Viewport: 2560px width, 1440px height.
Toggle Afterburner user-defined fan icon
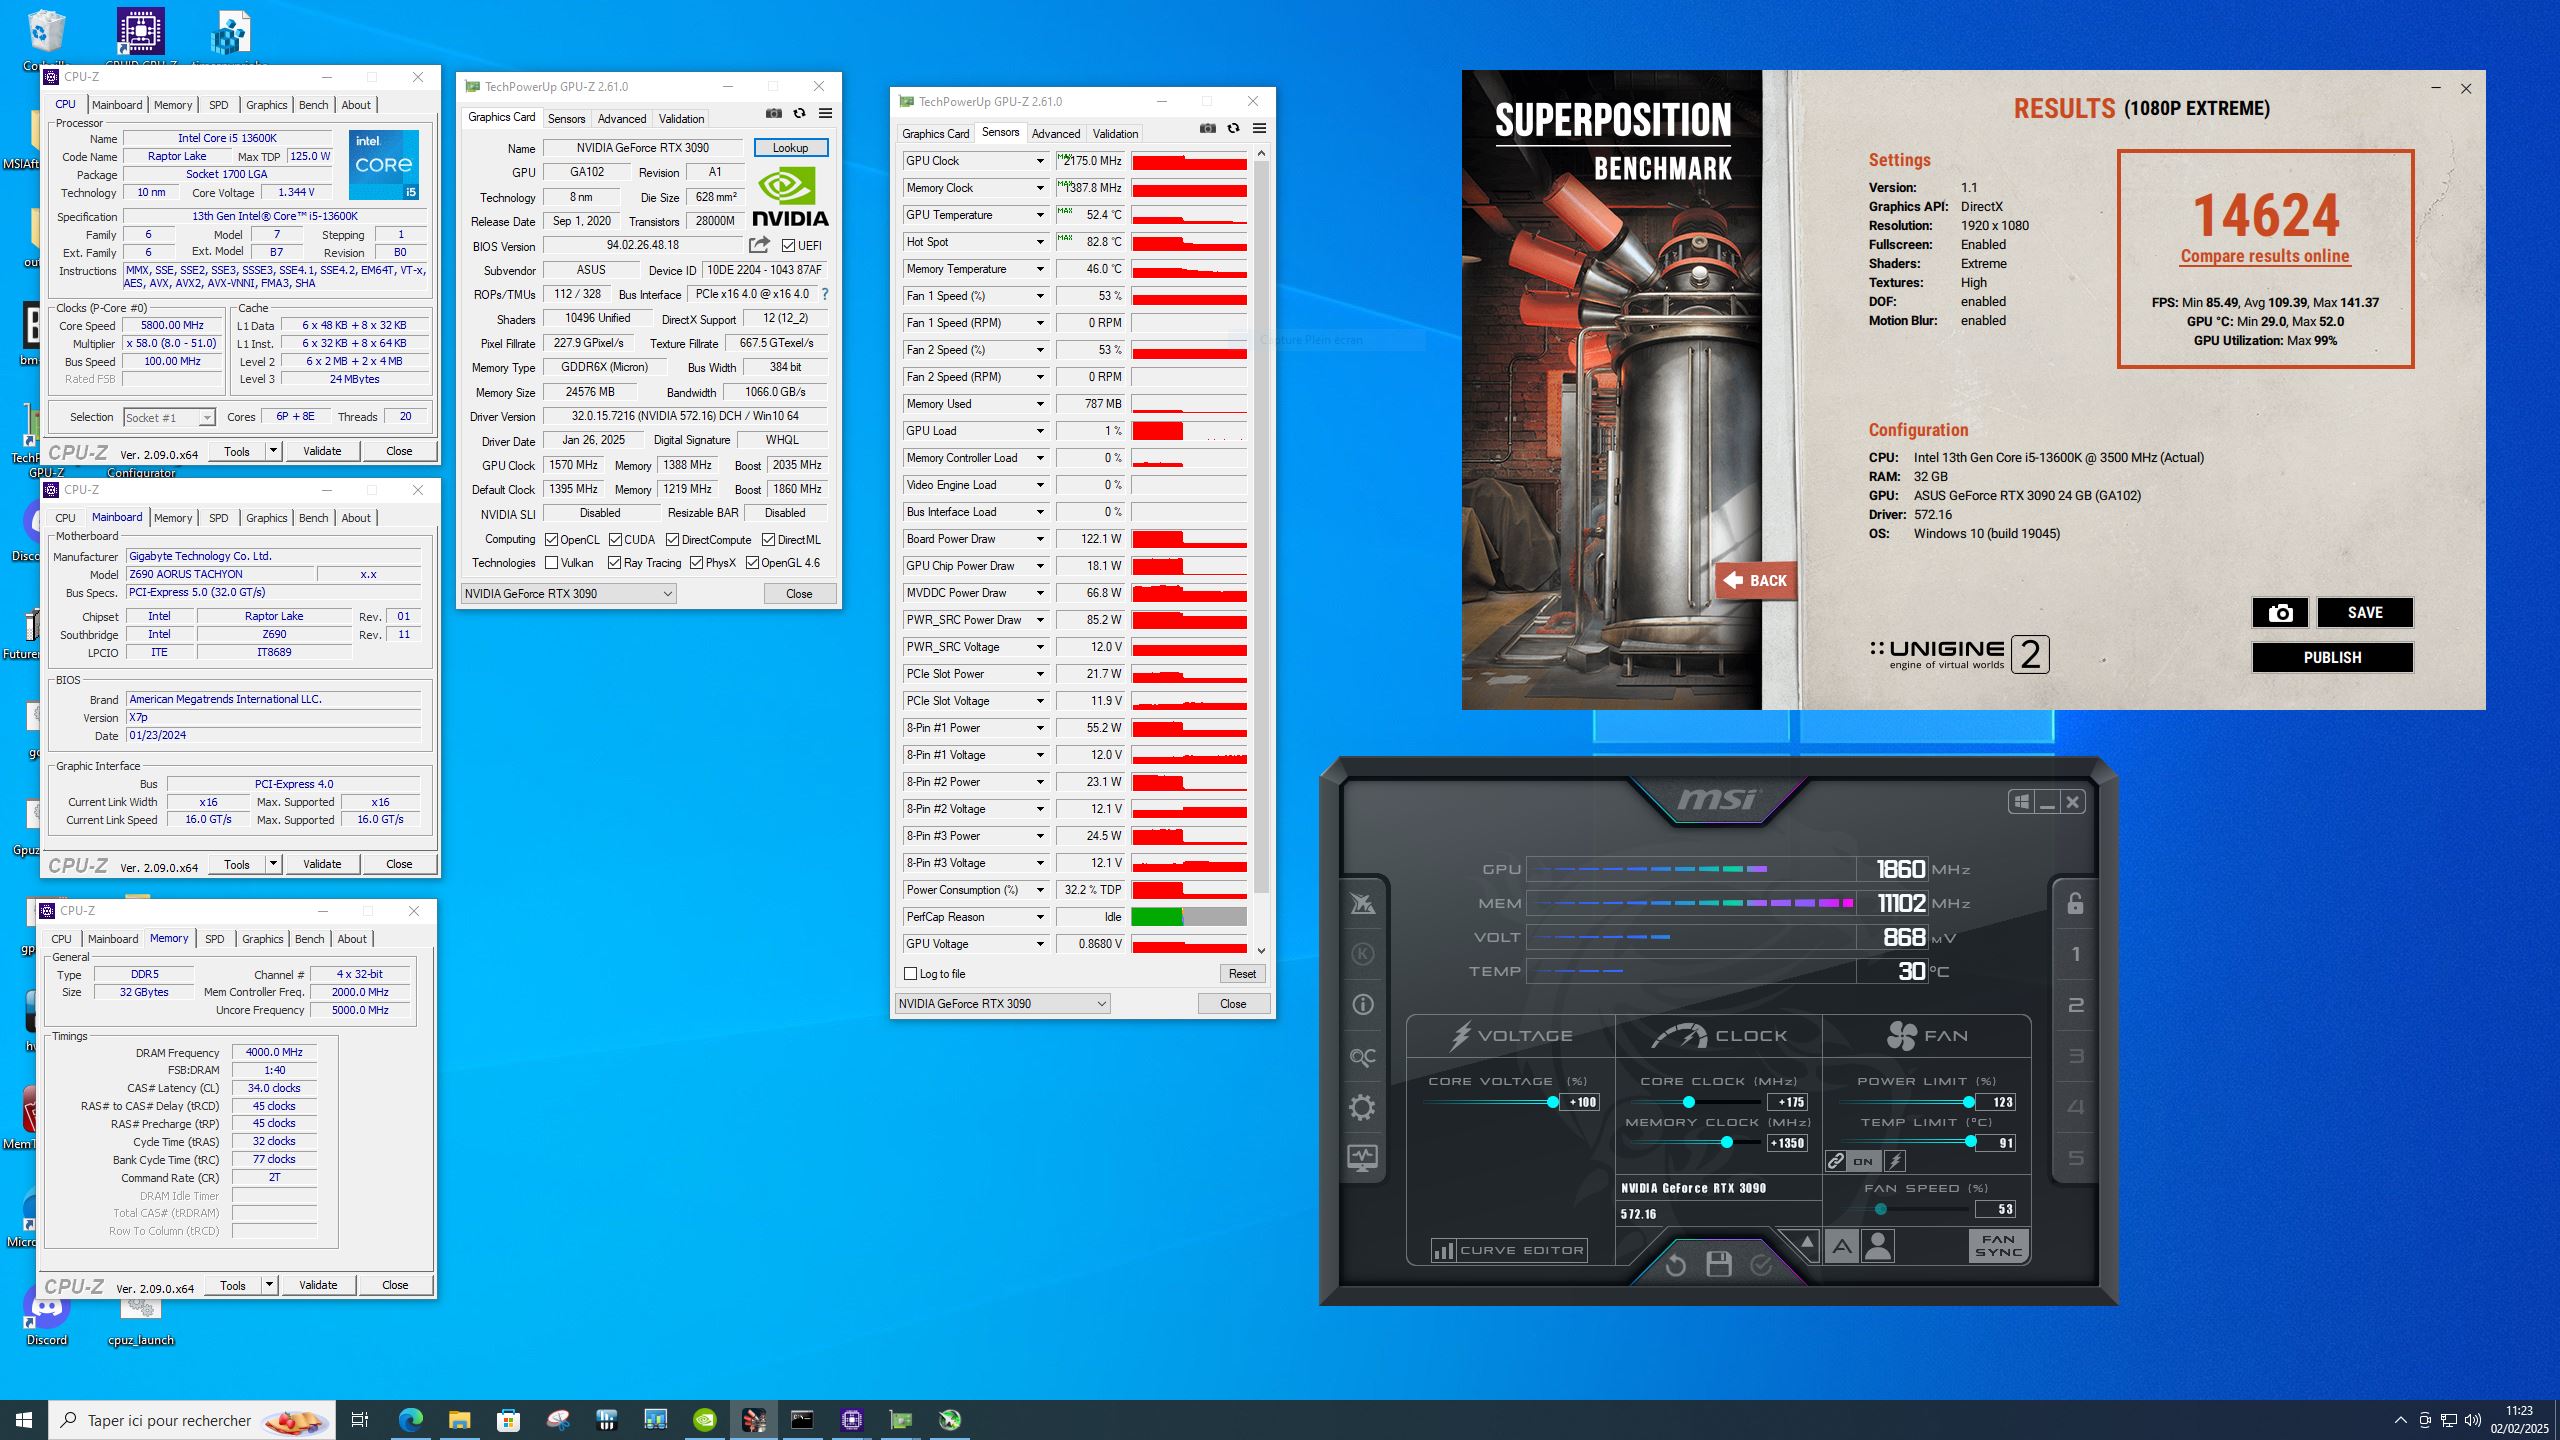[1878, 1247]
